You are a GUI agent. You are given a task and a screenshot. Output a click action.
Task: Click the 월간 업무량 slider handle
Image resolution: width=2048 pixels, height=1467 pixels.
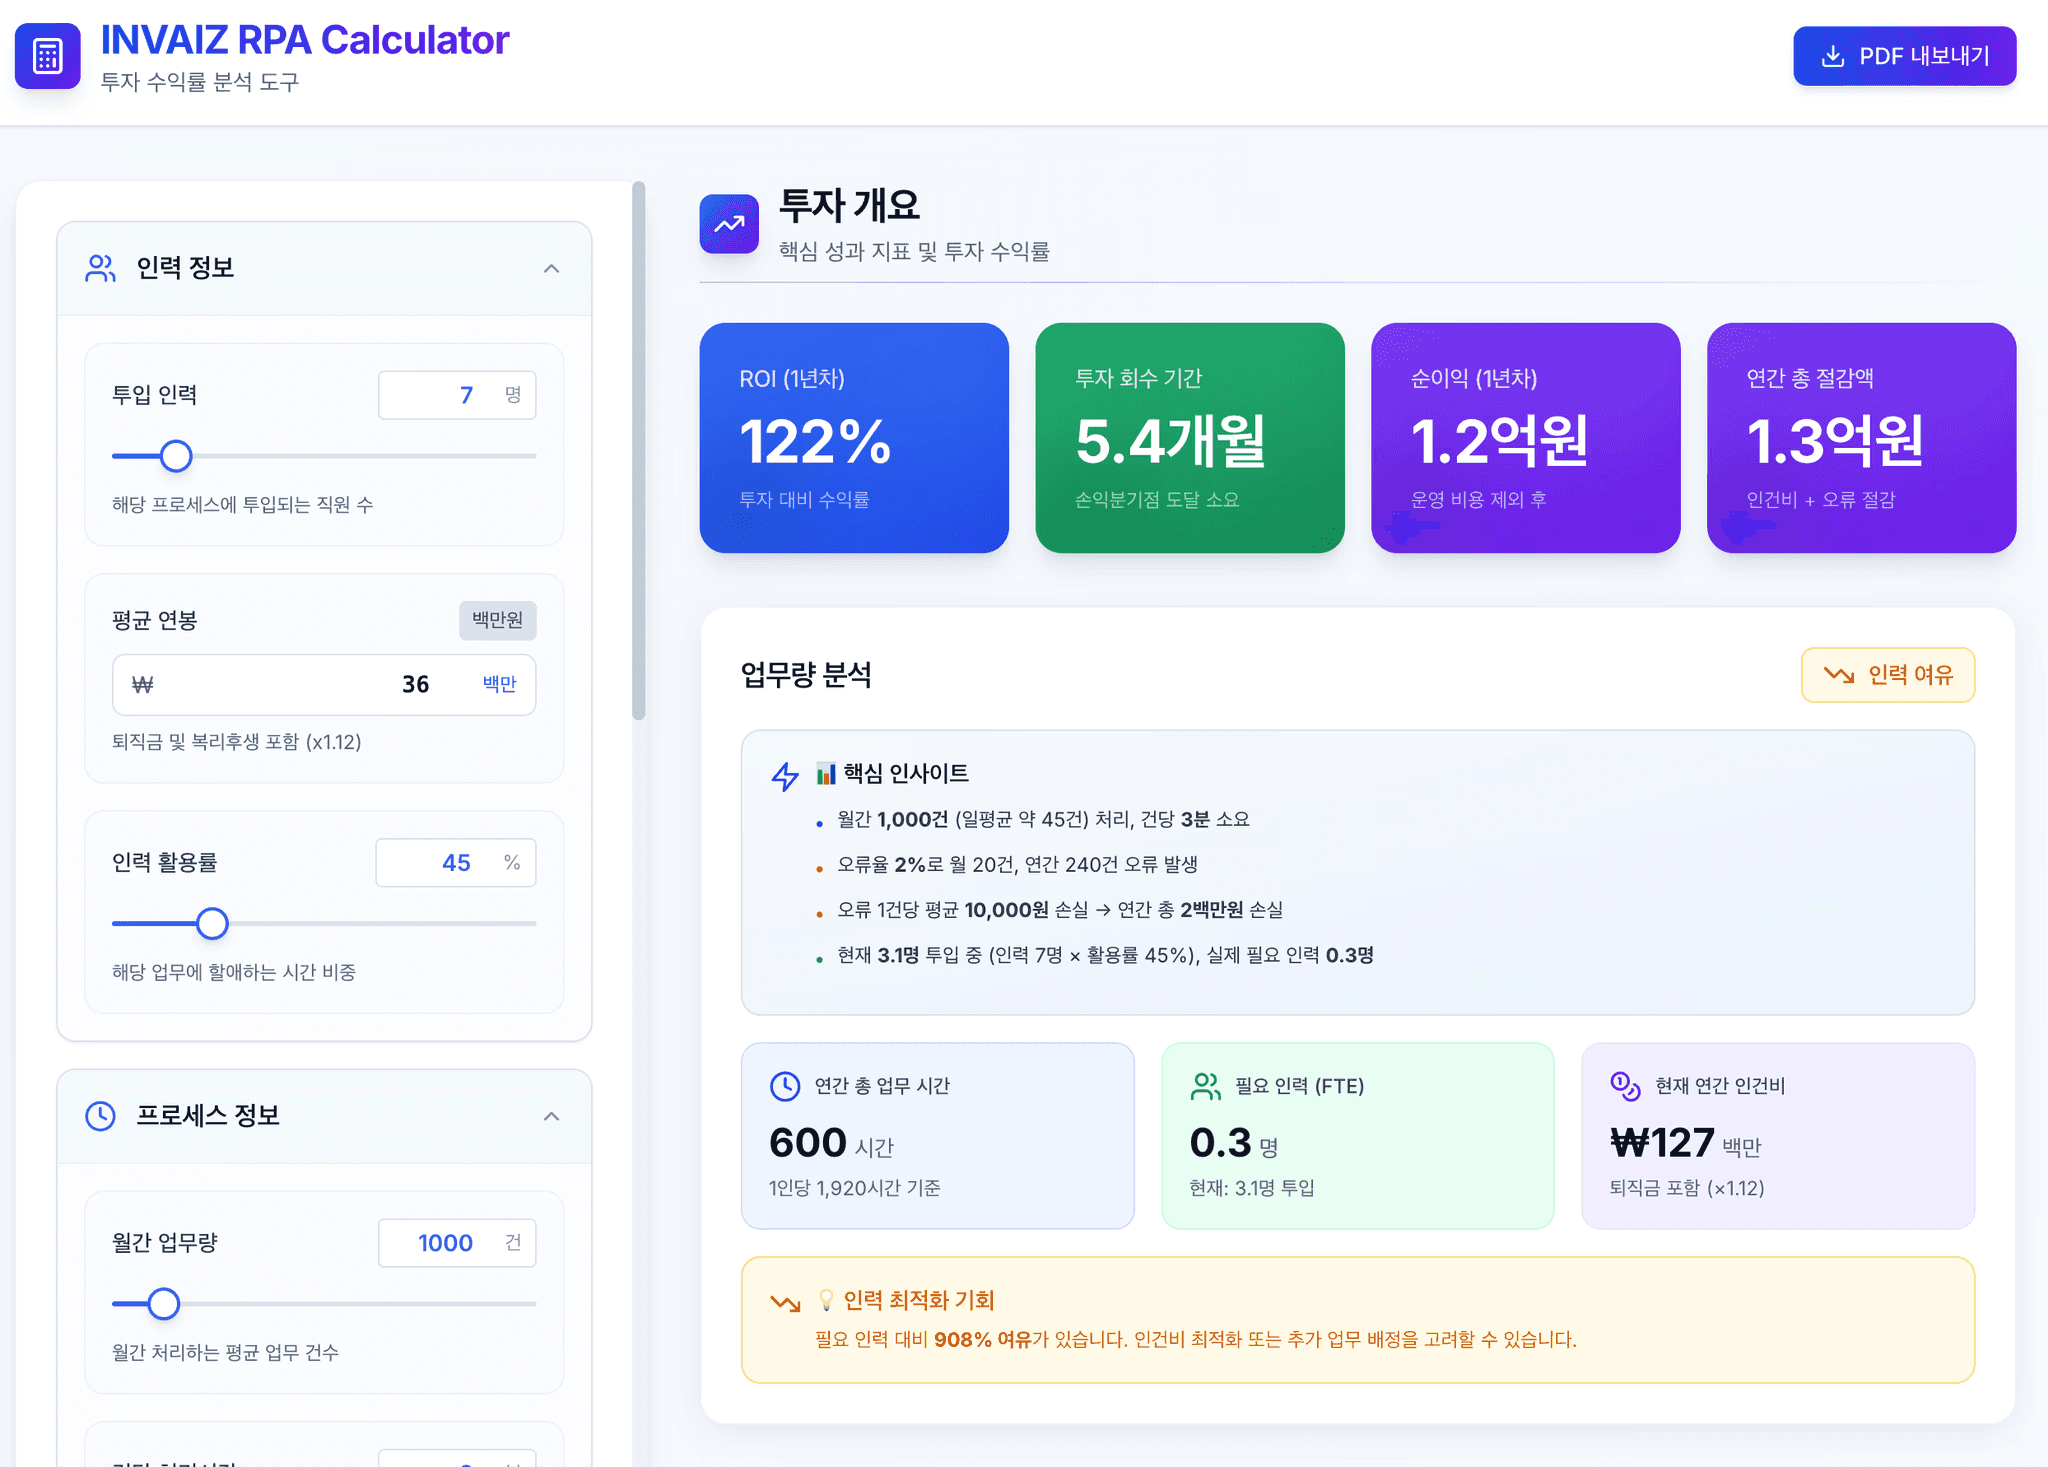[163, 1303]
